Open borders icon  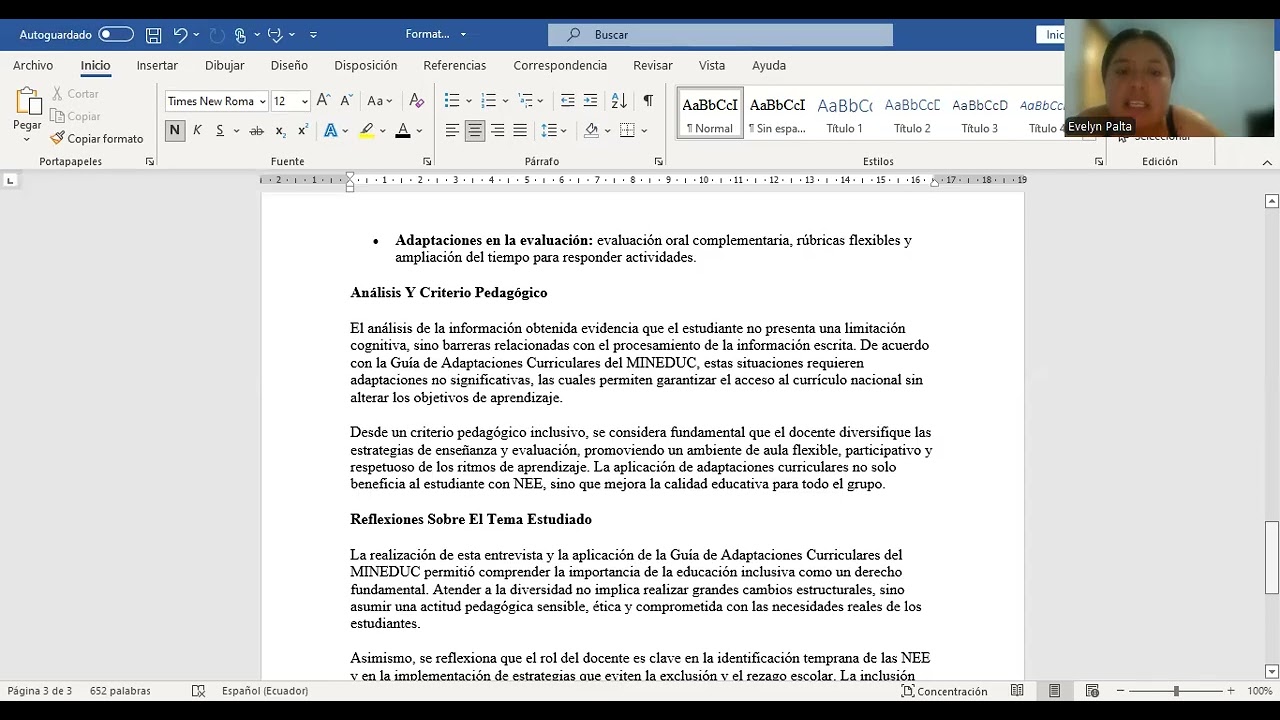(627, 131)
